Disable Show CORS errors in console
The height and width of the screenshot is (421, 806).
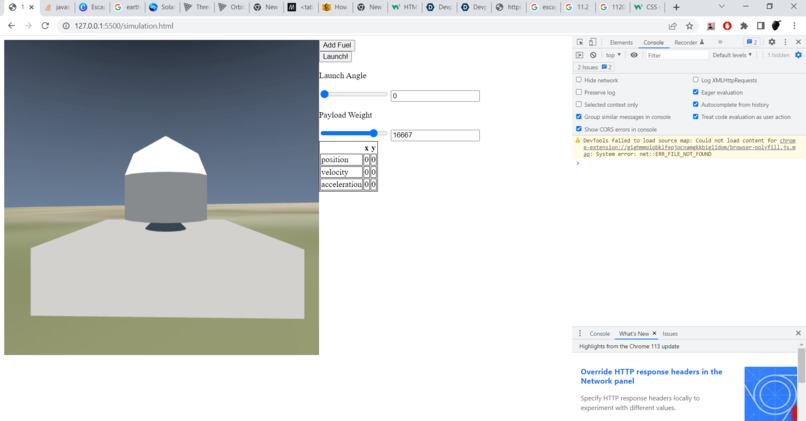(x=579, y=129)
